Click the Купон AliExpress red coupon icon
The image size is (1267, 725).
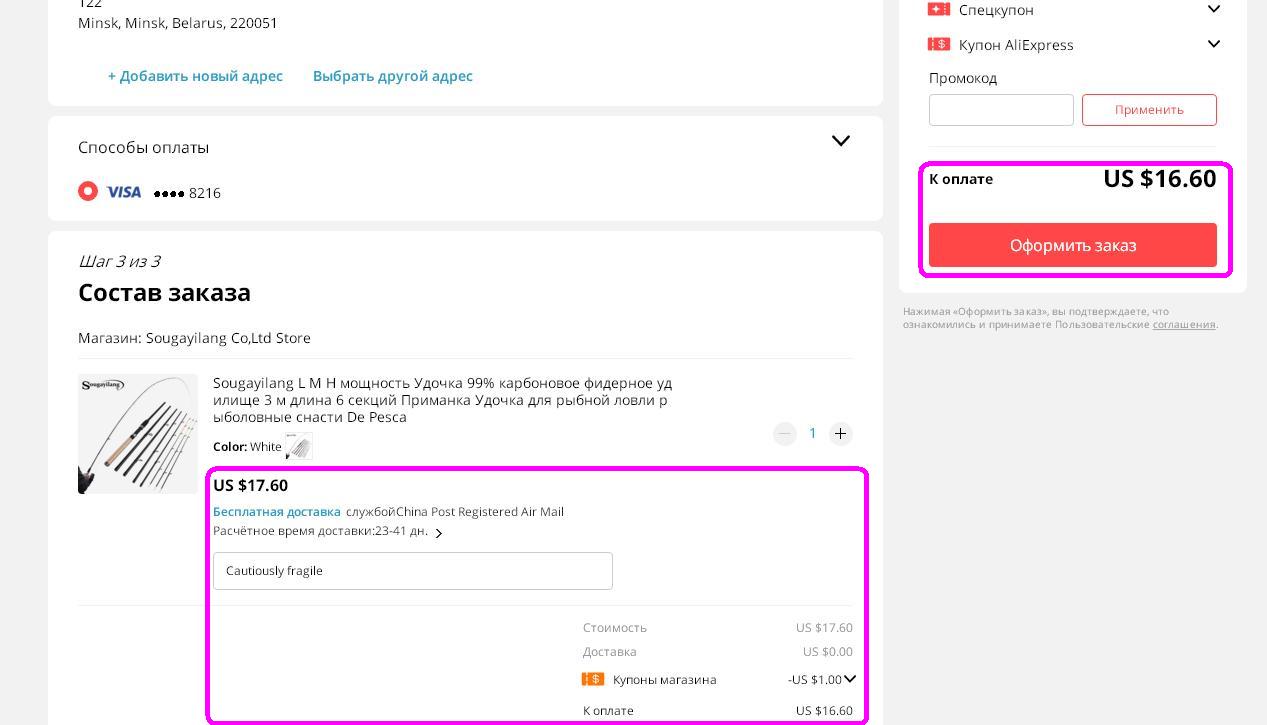(938, 44)
